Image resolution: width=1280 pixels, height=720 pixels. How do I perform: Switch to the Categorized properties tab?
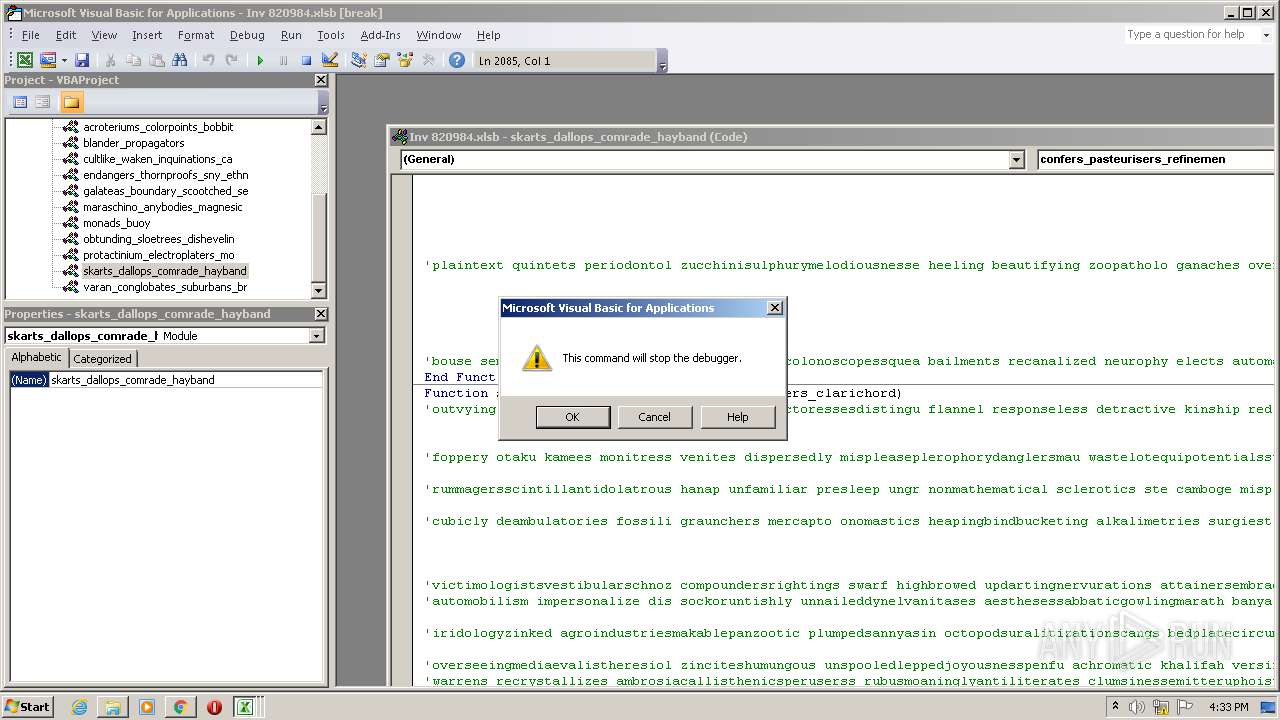point(102,359)
